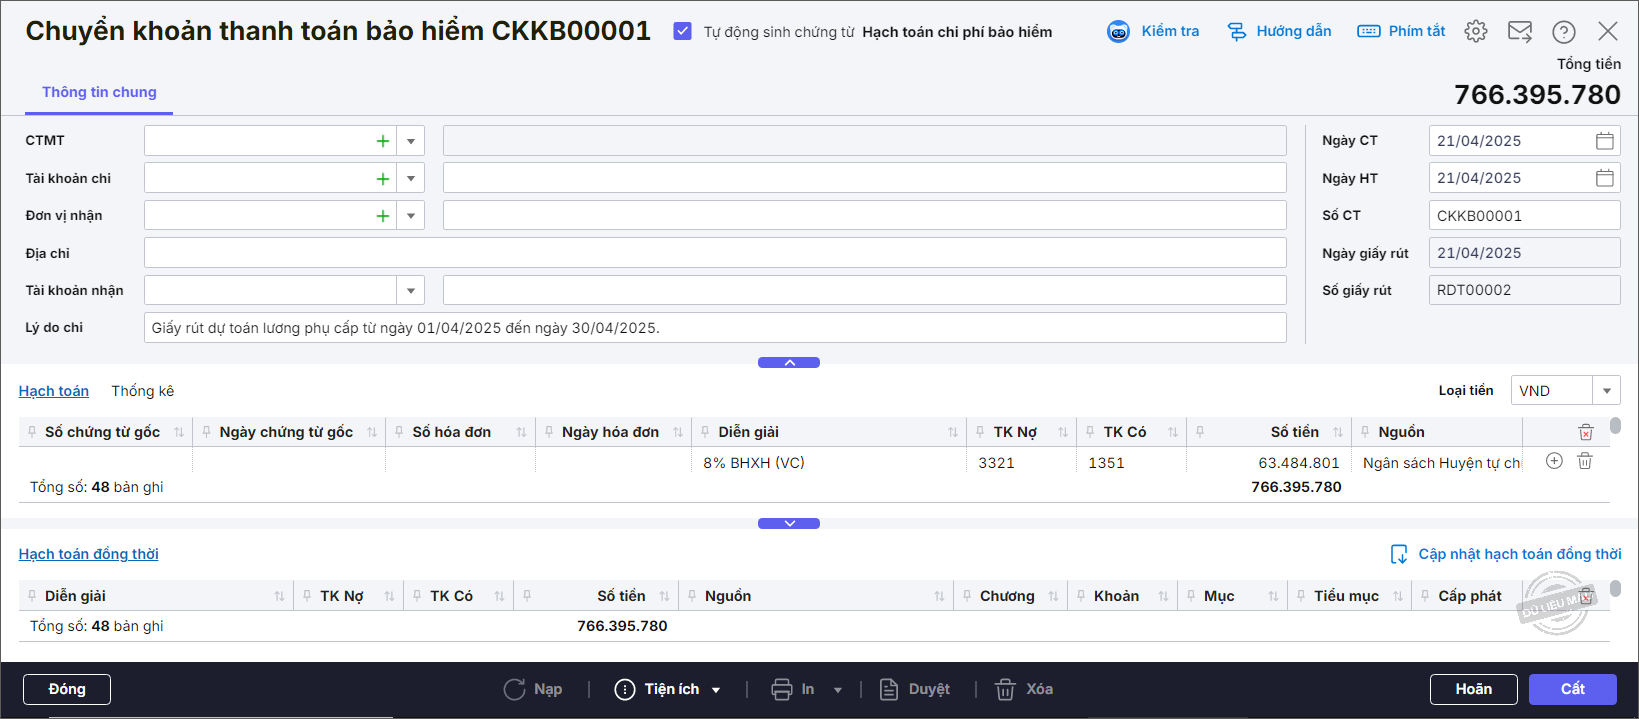Pin the TK Có column in Hạch toán grid
This screenshot has width=1639, height=719.
point(1091,432)
